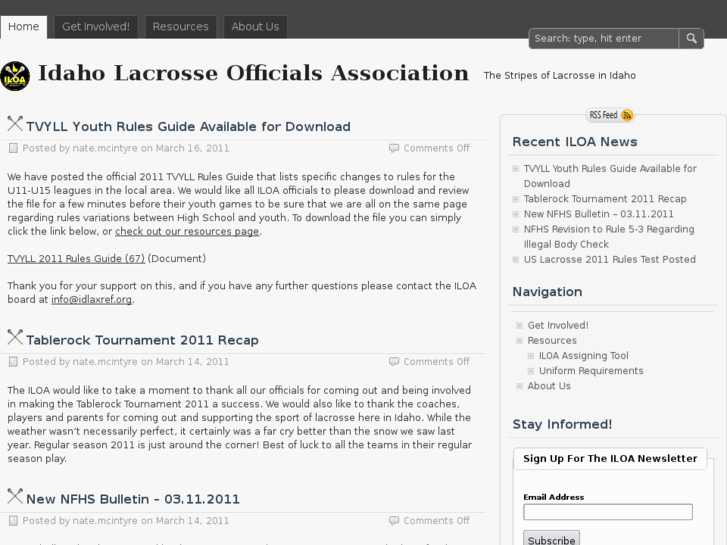This screenshot has height=545, width=727.
Task: Click comment bubble icon on Tablerock Tournament post
Action: 394,362
